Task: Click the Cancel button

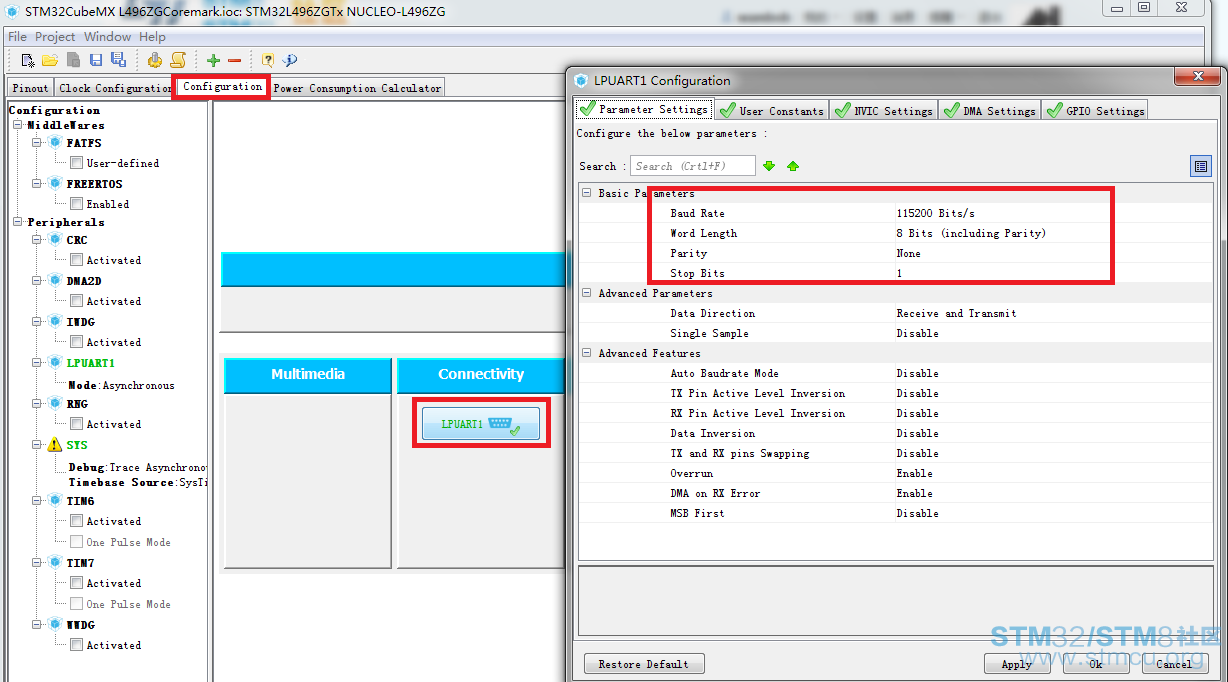Action: pyautogui.click(x=1175, y=664)
